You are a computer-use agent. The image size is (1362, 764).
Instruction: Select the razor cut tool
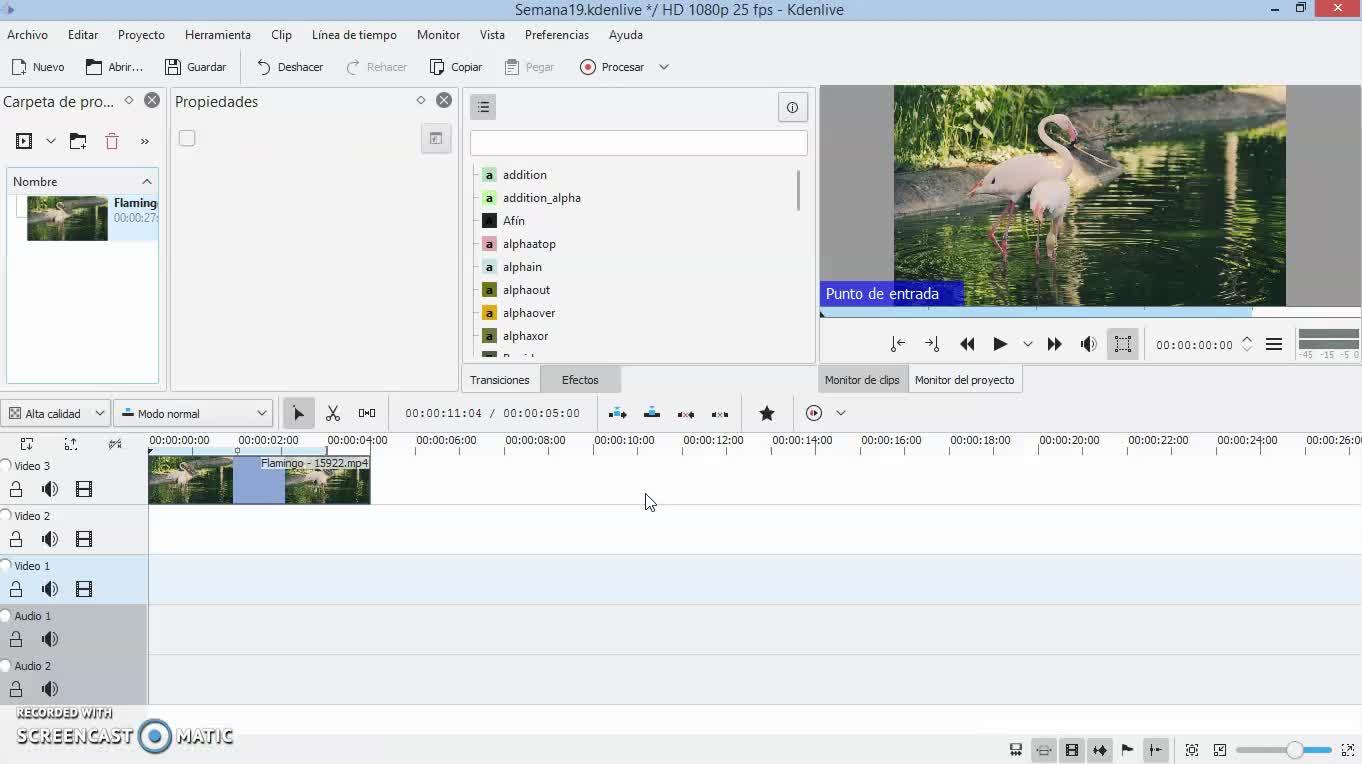tap(333, 414)
